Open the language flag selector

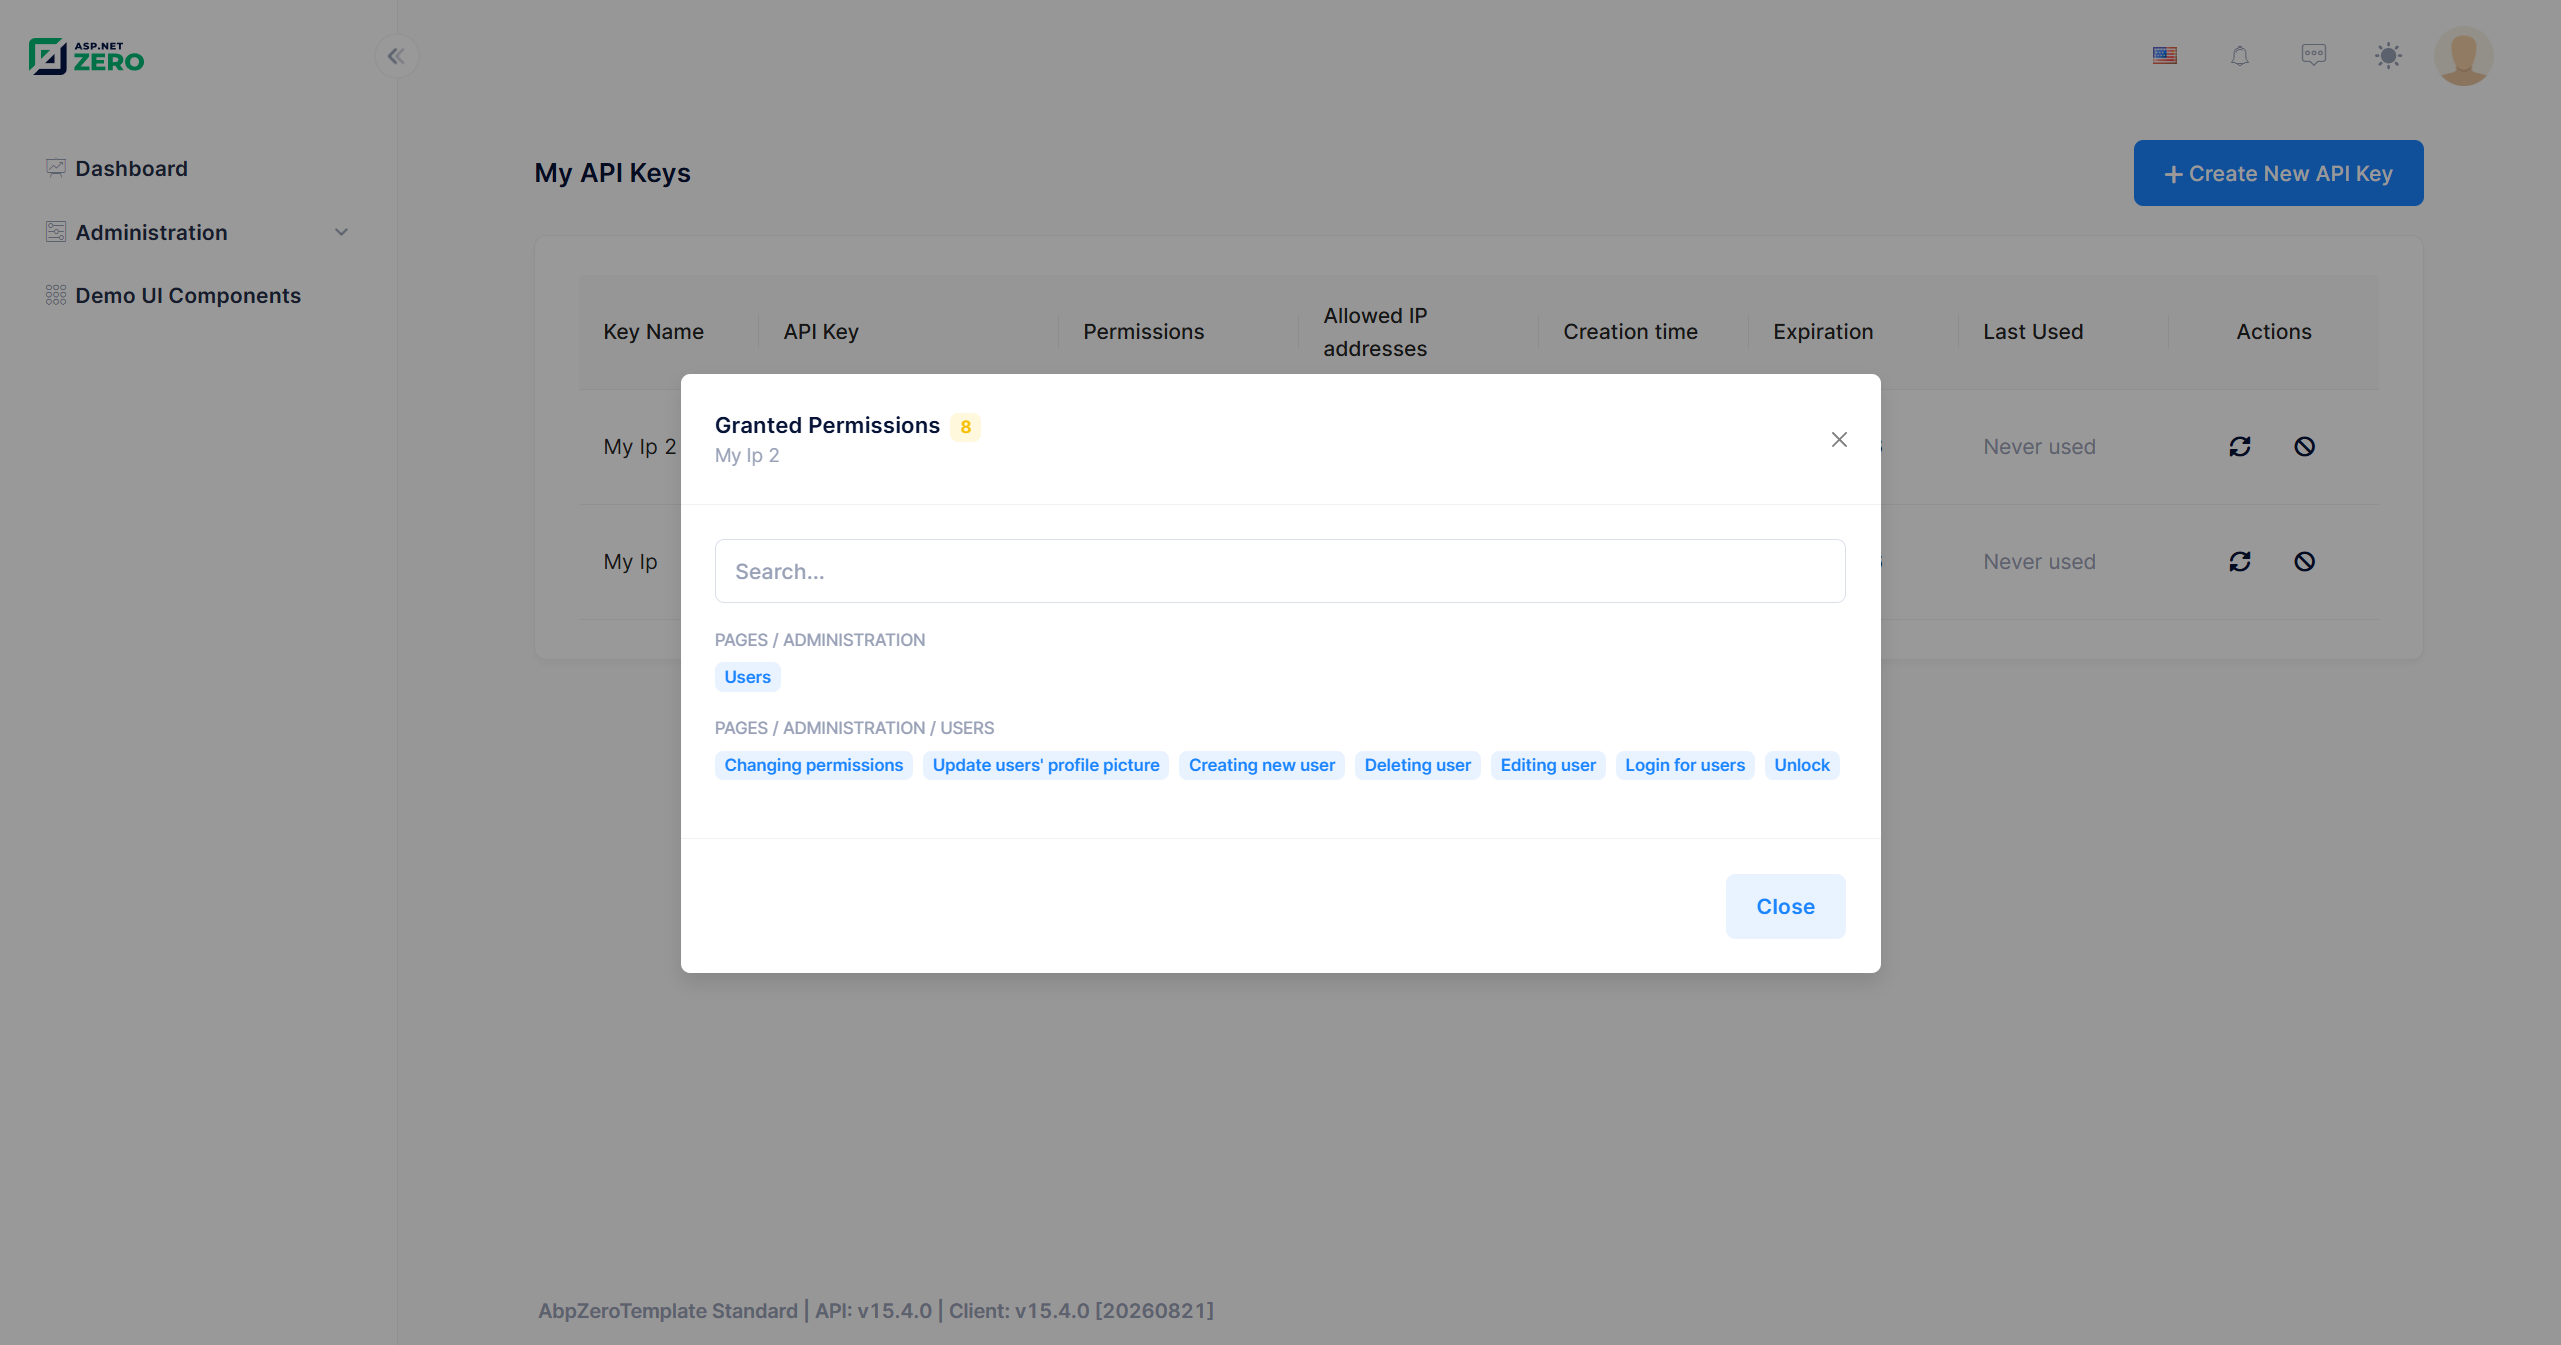pos(2165,56)
